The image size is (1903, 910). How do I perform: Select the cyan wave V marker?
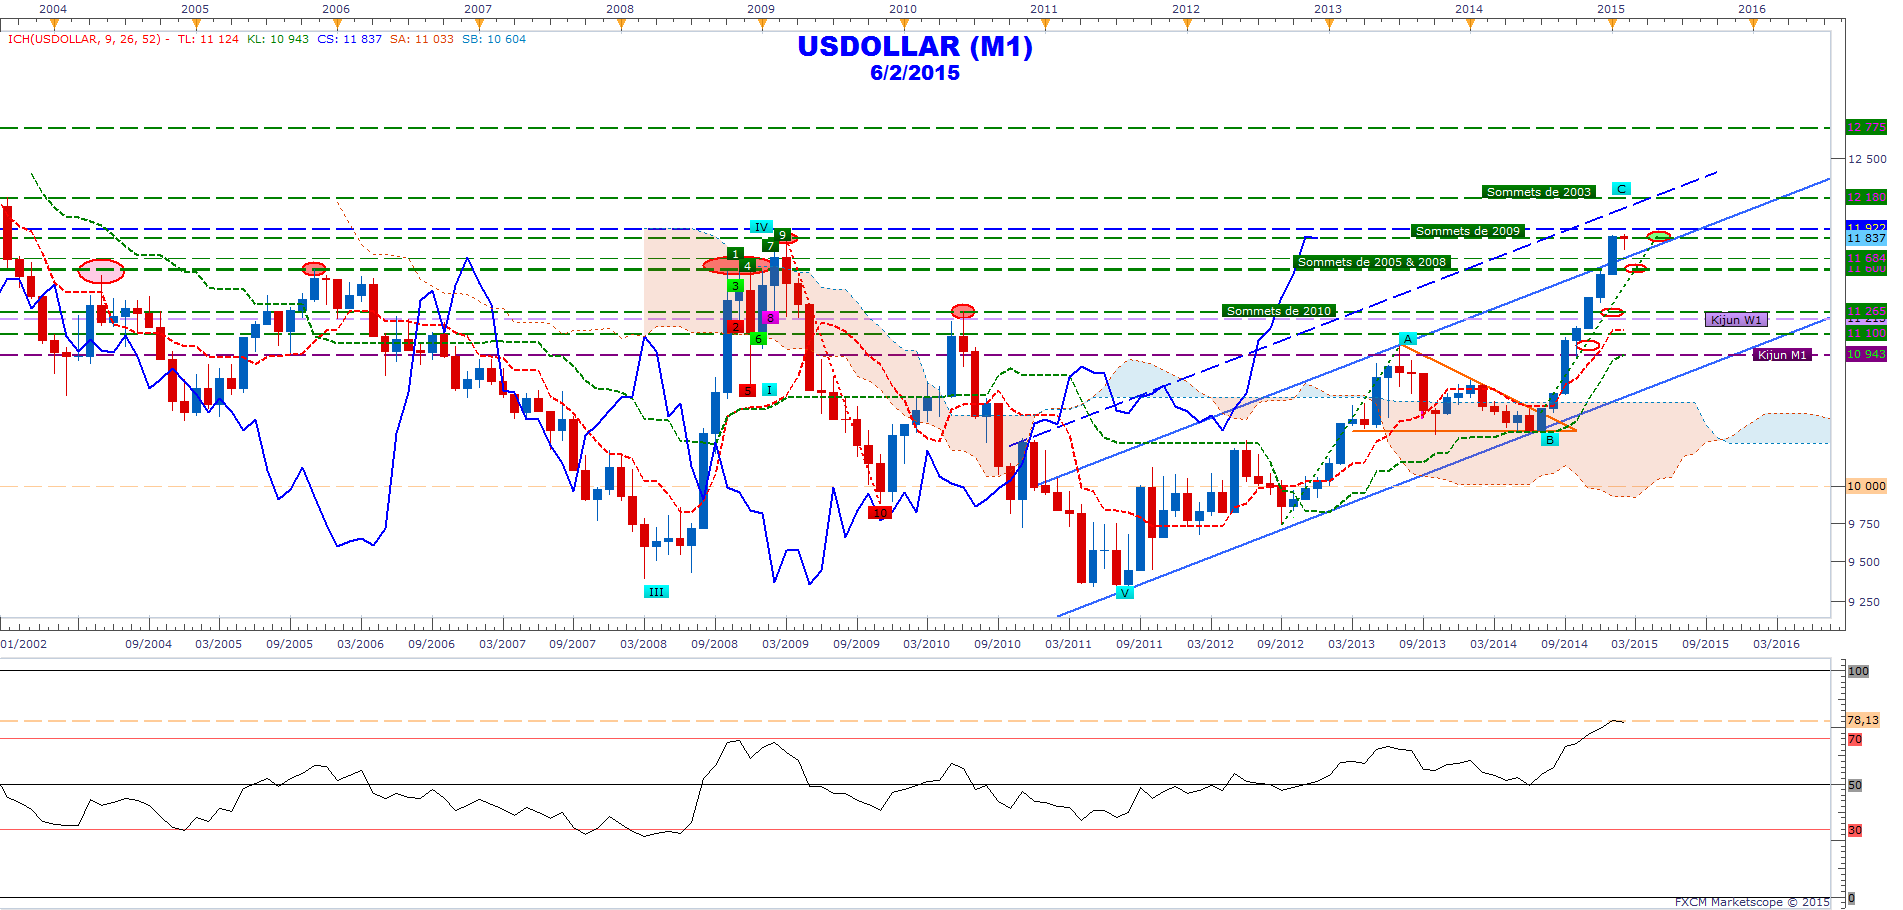(x=1125, y=593)
